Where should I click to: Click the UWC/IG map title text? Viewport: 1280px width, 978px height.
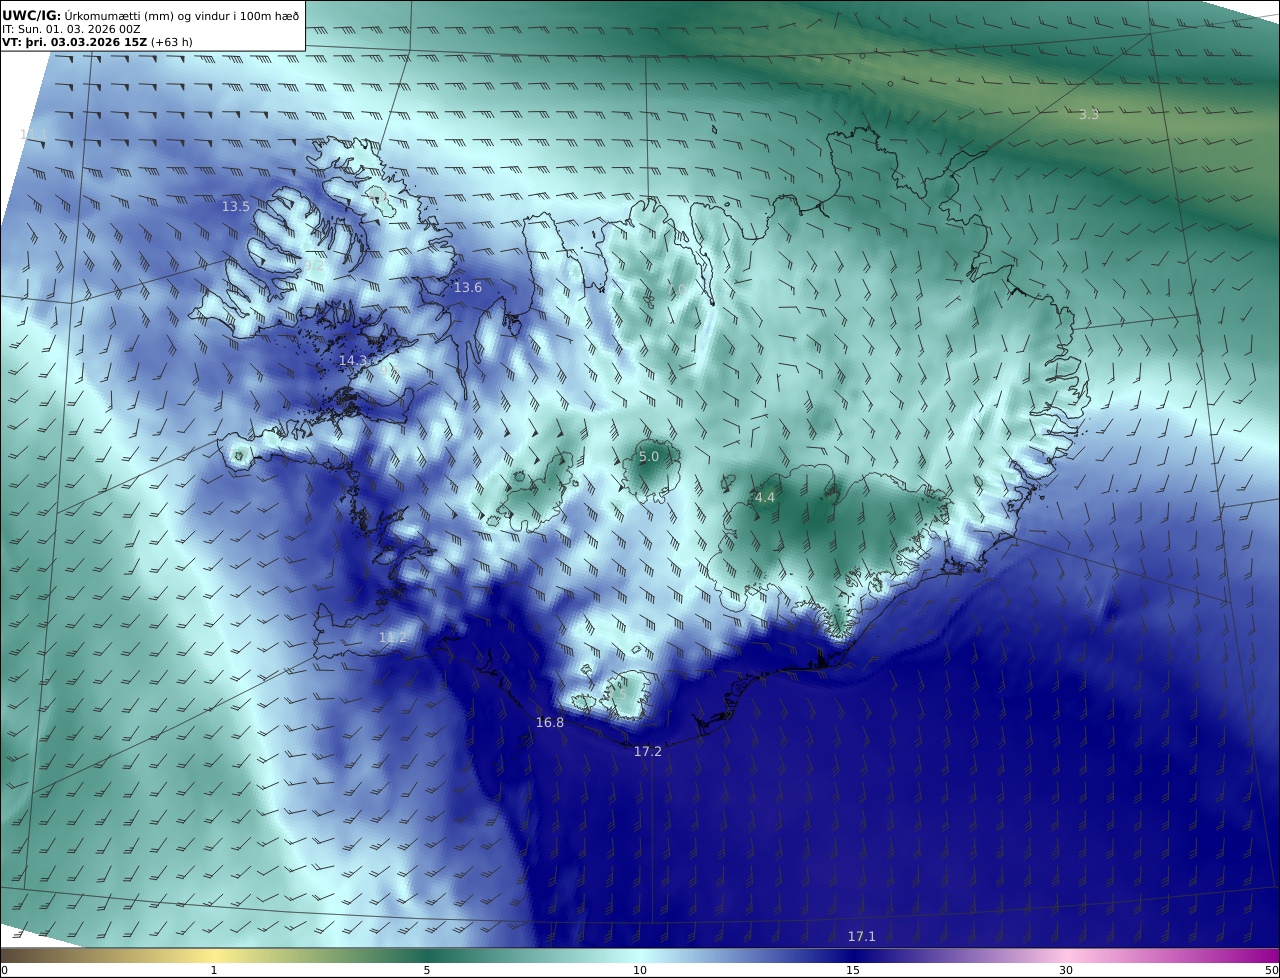(x=150, y=15)
